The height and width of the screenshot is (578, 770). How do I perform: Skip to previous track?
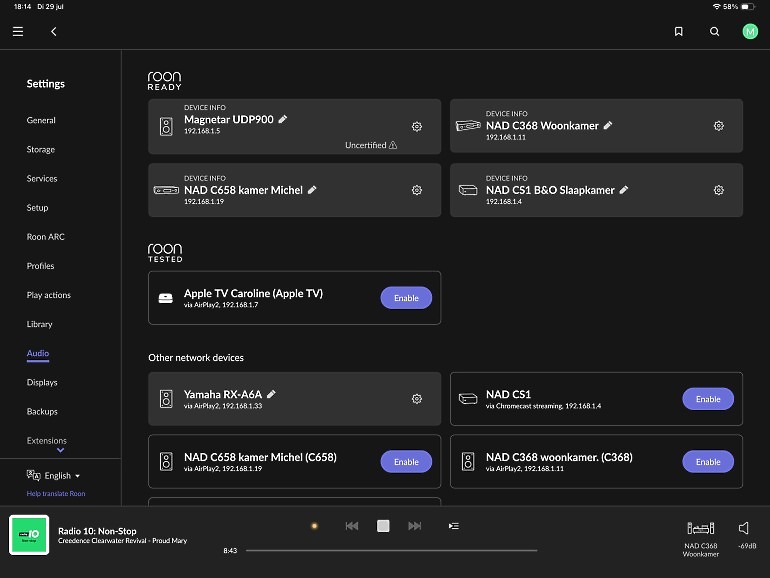pyautogui.click(x=352, y=526)
